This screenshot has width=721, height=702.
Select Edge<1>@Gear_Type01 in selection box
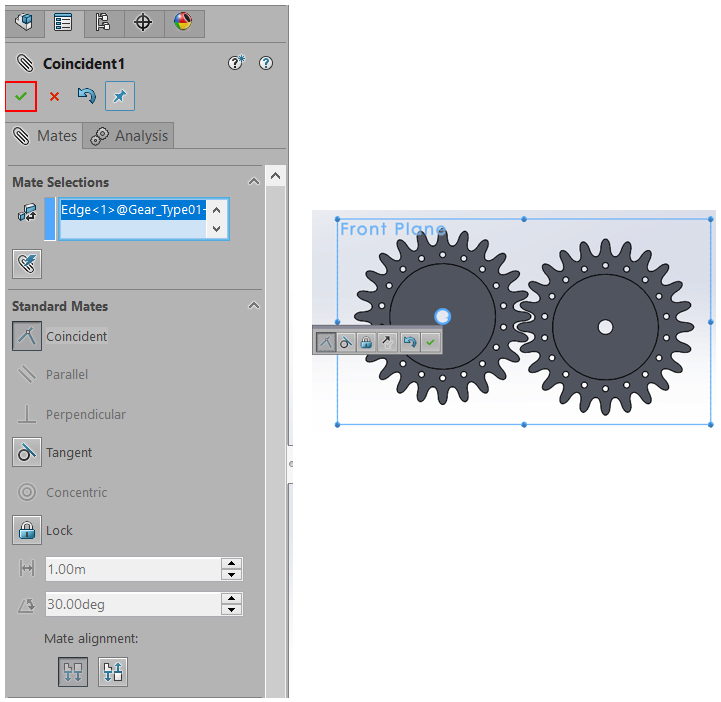[x=133, y=210]
